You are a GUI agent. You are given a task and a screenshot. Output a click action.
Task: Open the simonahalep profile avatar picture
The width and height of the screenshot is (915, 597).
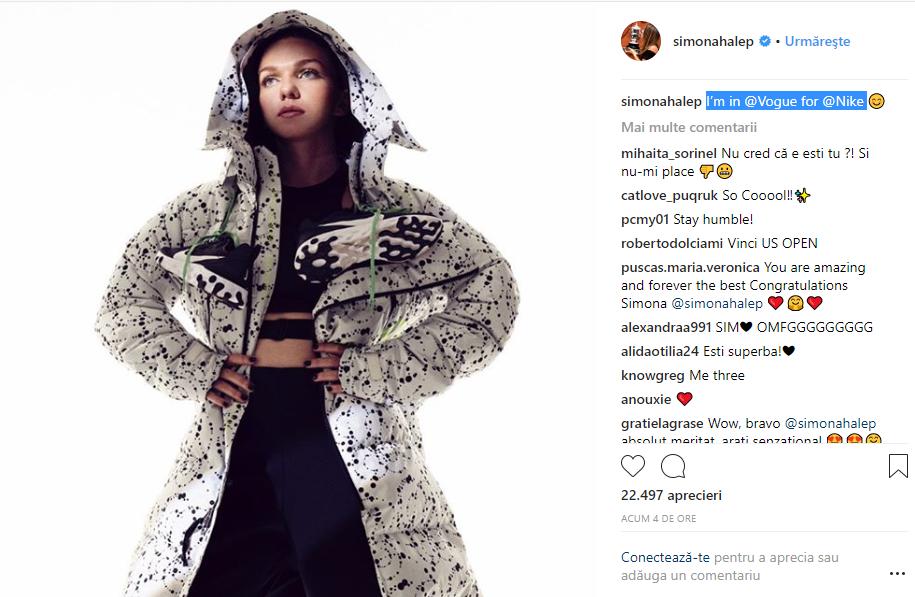click(641, 41)
